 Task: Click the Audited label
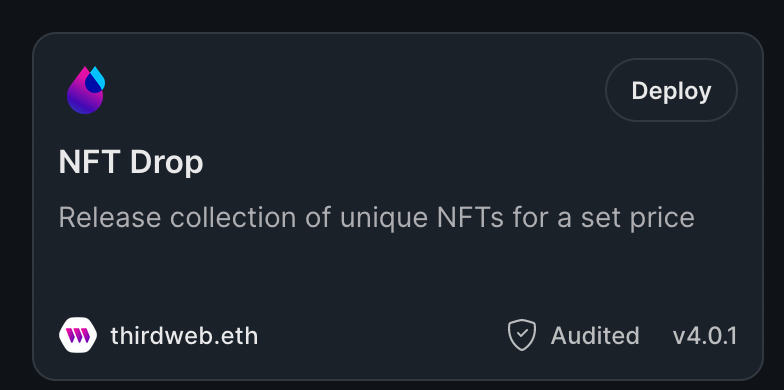pyautogui.click(x=594, y=336)
